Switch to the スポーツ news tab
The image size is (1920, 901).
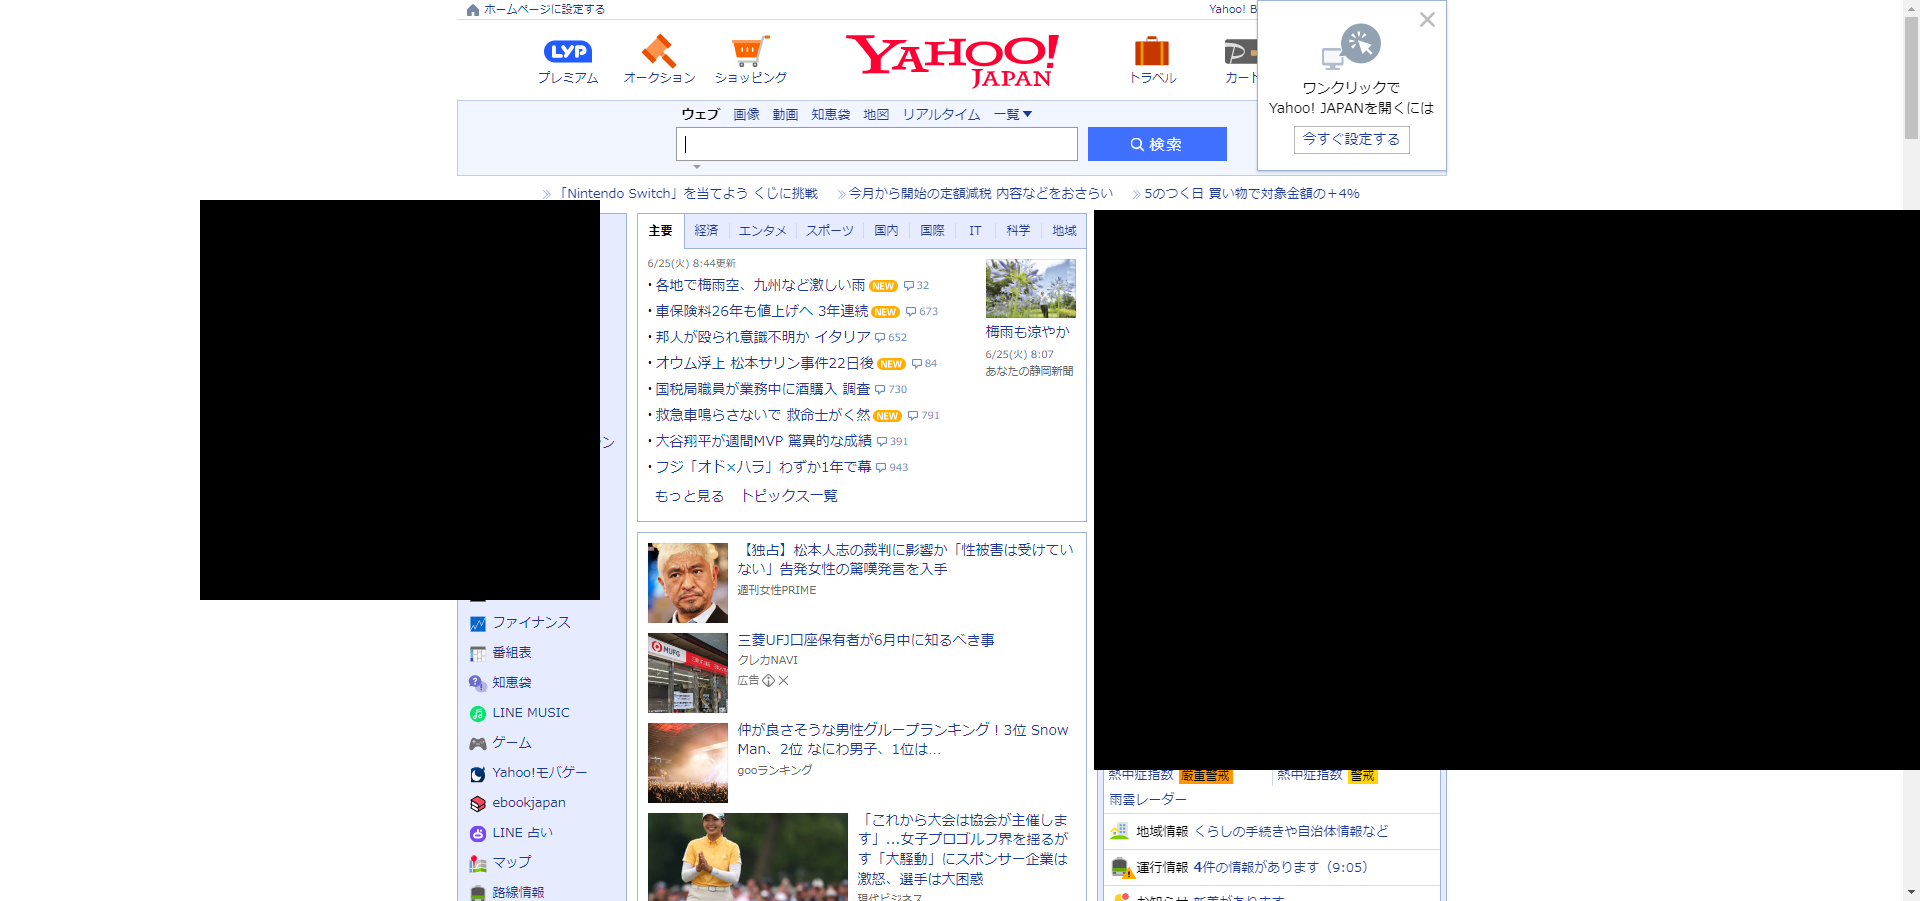pos(830,231)
